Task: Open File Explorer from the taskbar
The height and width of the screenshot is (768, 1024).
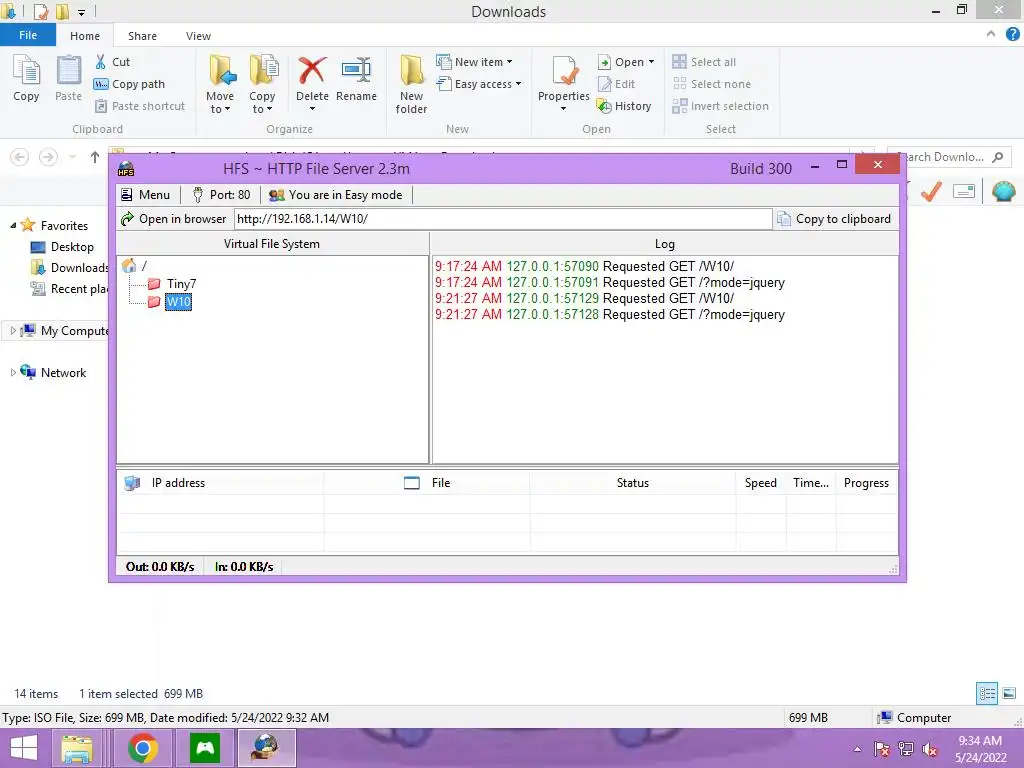Action: point(77,748)
